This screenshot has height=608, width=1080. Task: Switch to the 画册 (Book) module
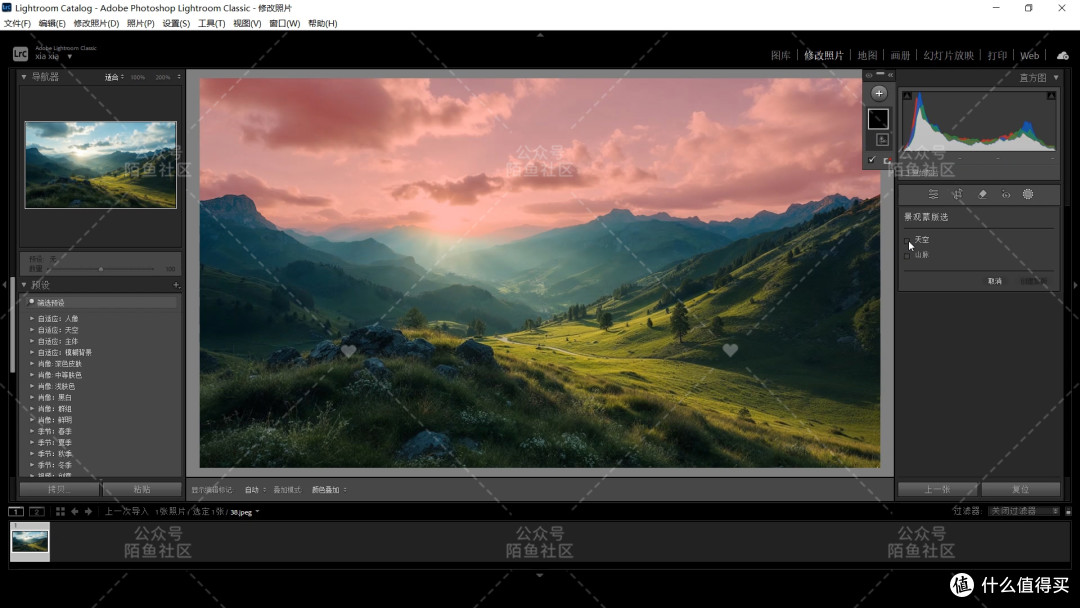[x=900, y=55]
